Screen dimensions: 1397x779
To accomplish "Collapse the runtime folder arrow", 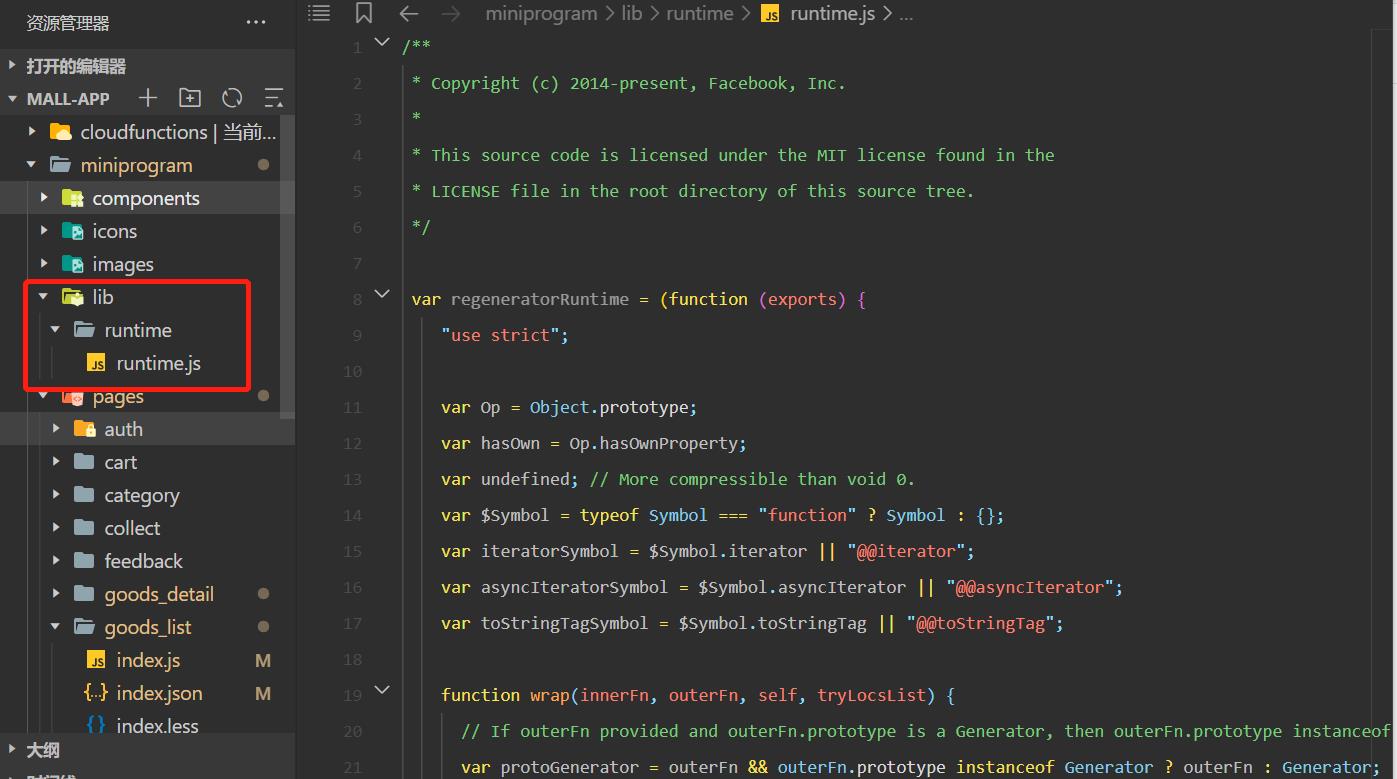I will (x=56, y=330).
